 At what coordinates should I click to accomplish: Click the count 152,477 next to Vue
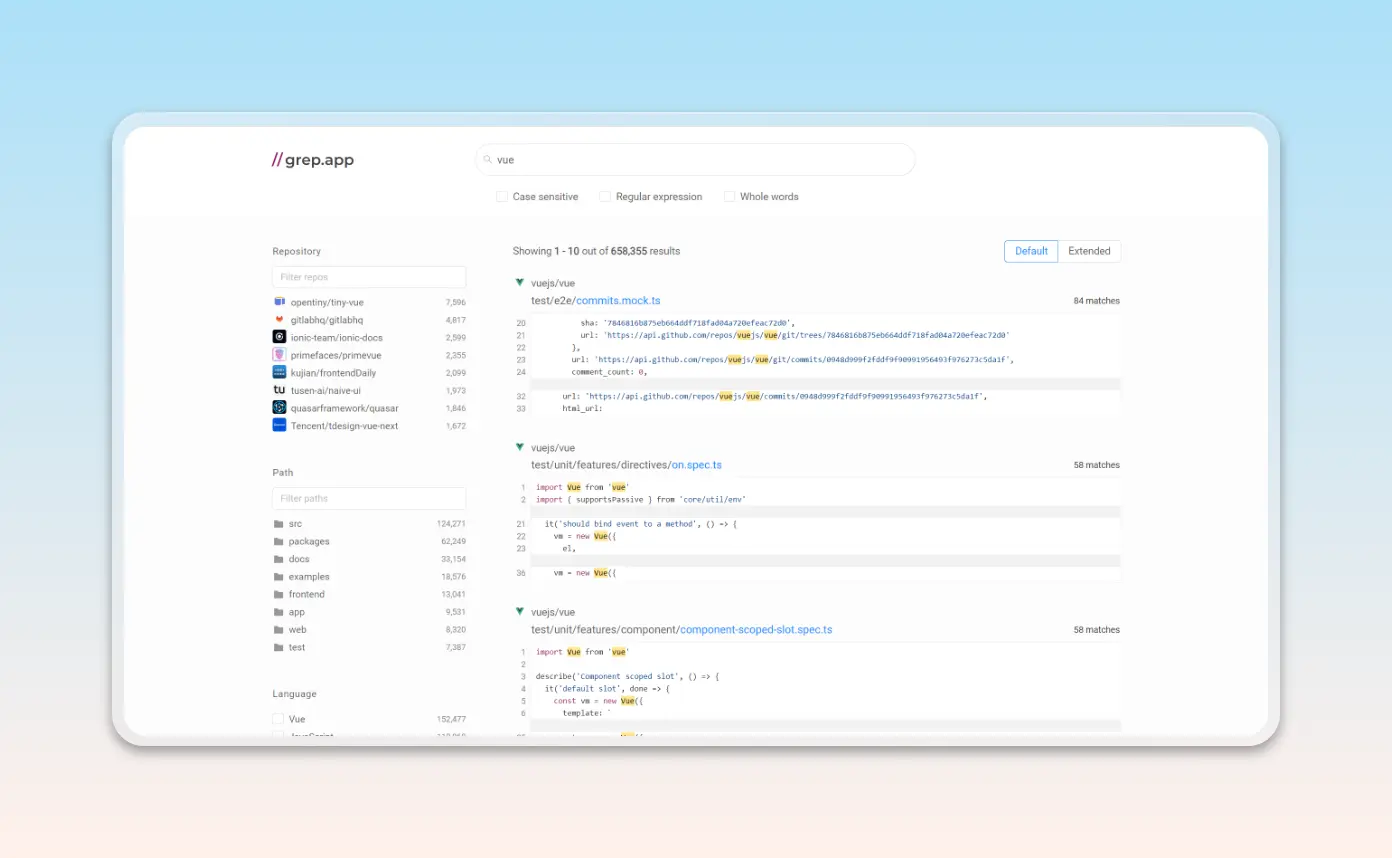point(451,719)
